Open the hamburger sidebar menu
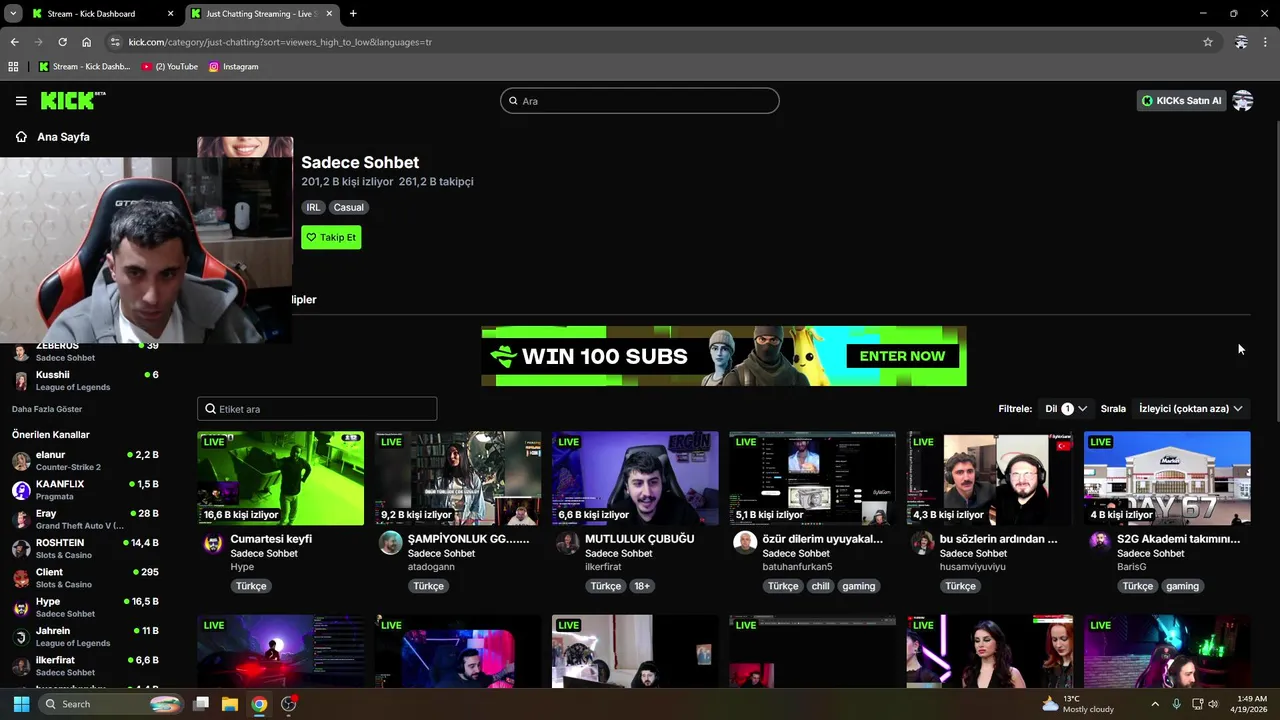 pos(21,101)
